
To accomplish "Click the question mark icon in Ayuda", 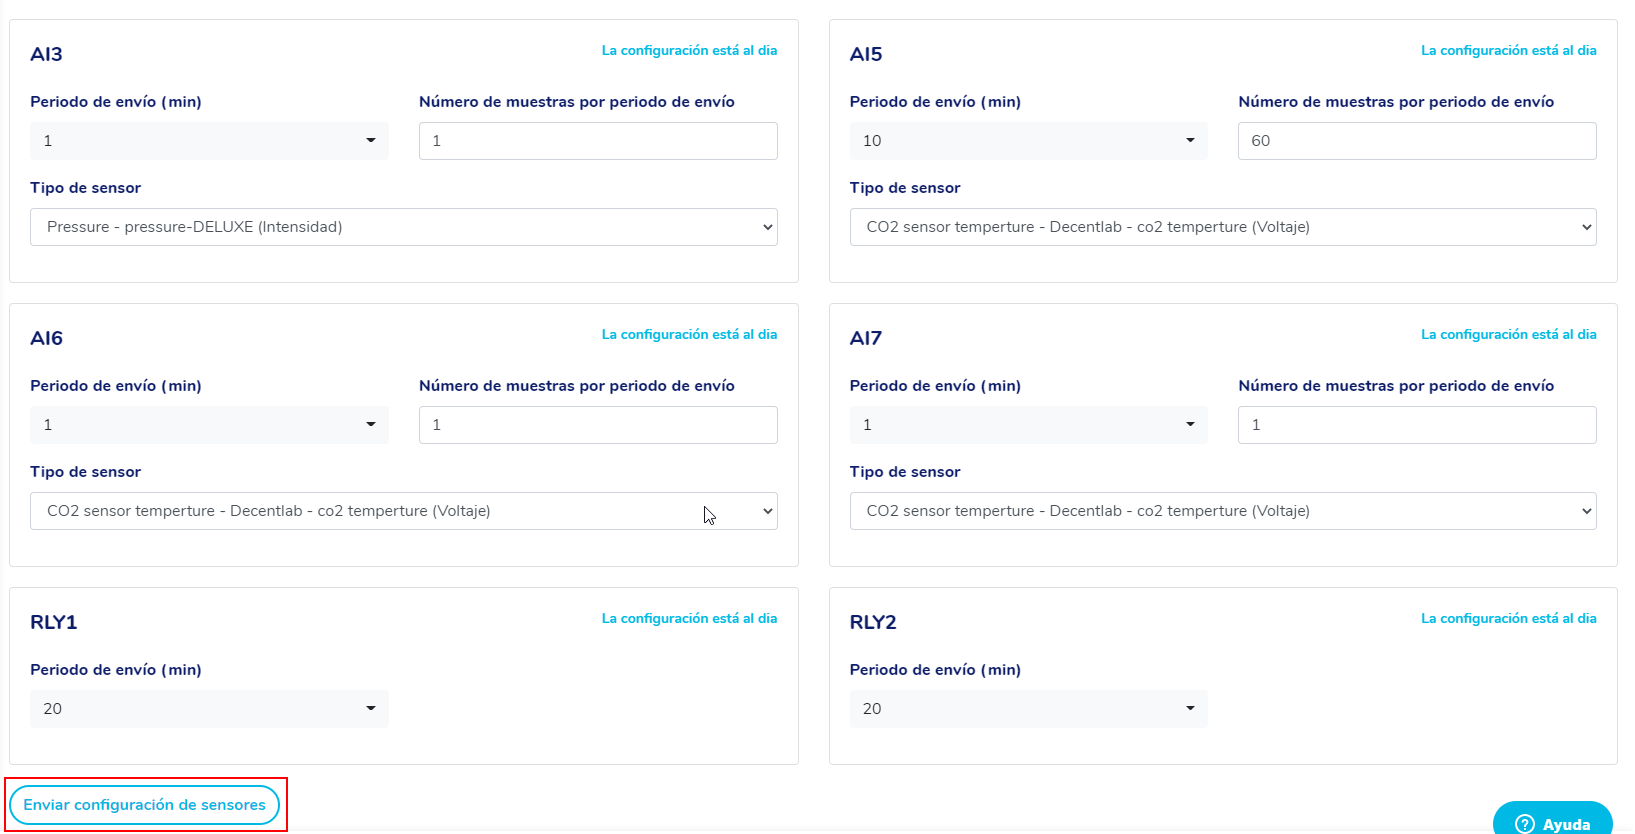I will pos(1525,824).
